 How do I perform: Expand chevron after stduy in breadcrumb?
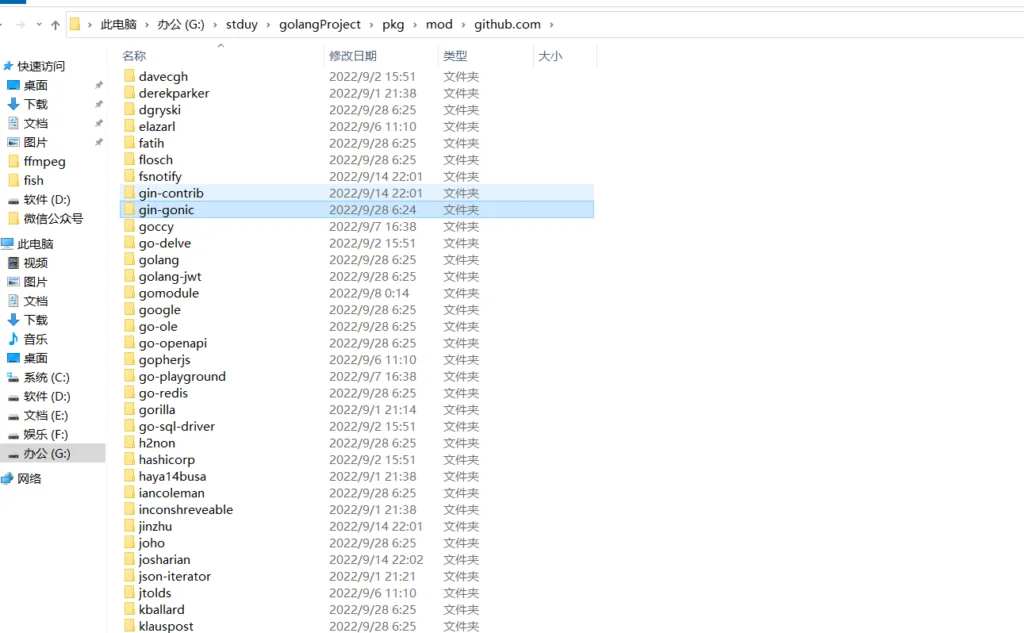(x=268, y=25)
